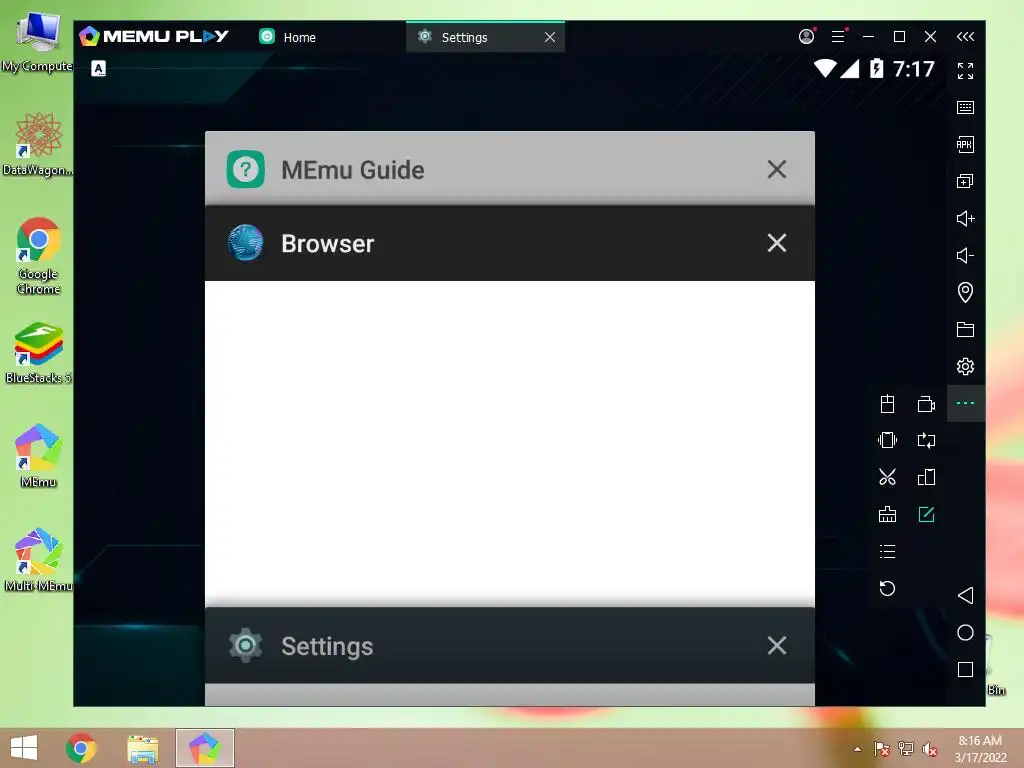The height and width of the screenshot is (768, 1024).
Task: Click the operations list icon
Action: 888,552
